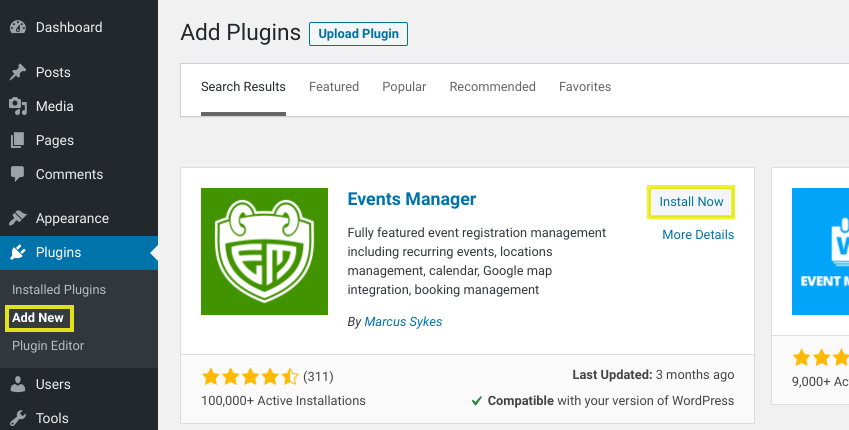Click the Compatible with your version text

point(611,401)
